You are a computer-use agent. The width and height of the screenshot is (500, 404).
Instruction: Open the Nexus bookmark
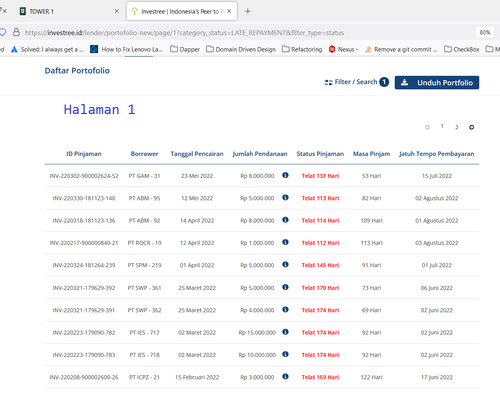pyautogui.click(x=343, y=49)
